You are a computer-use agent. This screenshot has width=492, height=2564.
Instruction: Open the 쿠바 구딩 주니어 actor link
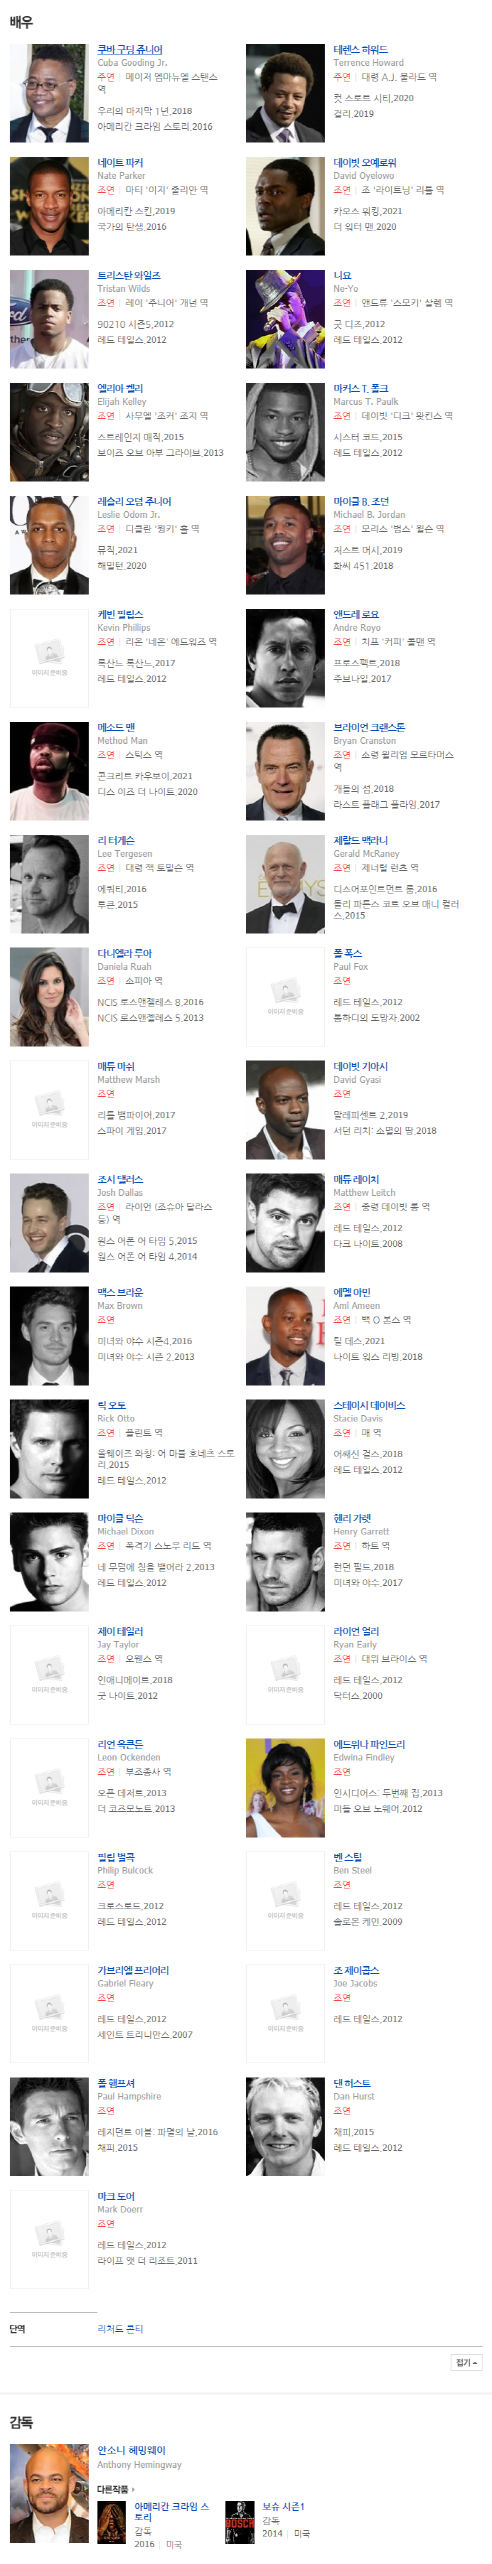point(130,49)
